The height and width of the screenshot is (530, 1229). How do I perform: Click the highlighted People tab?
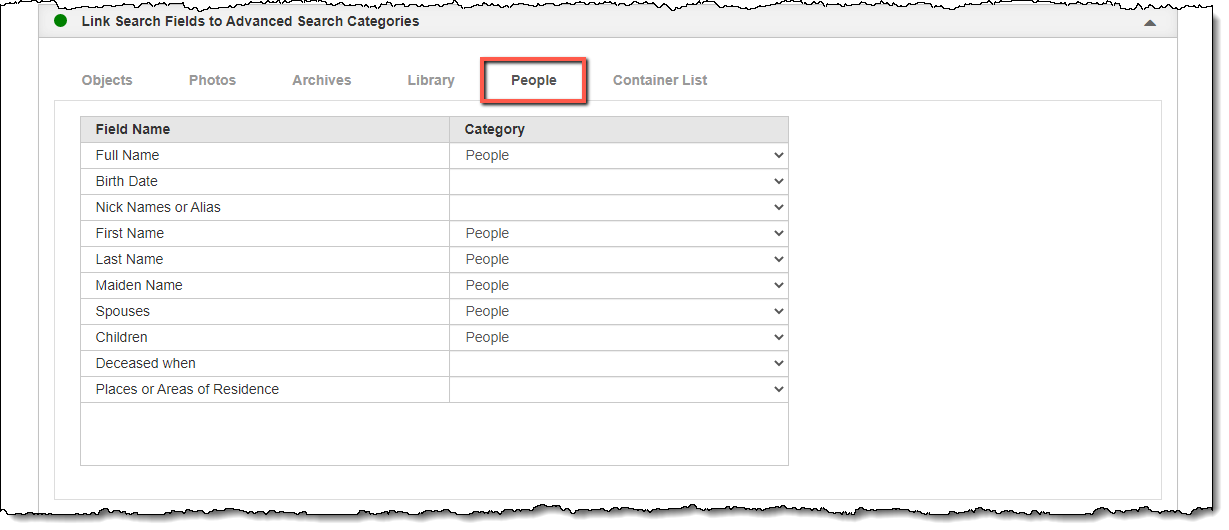(x=533, y=80)
